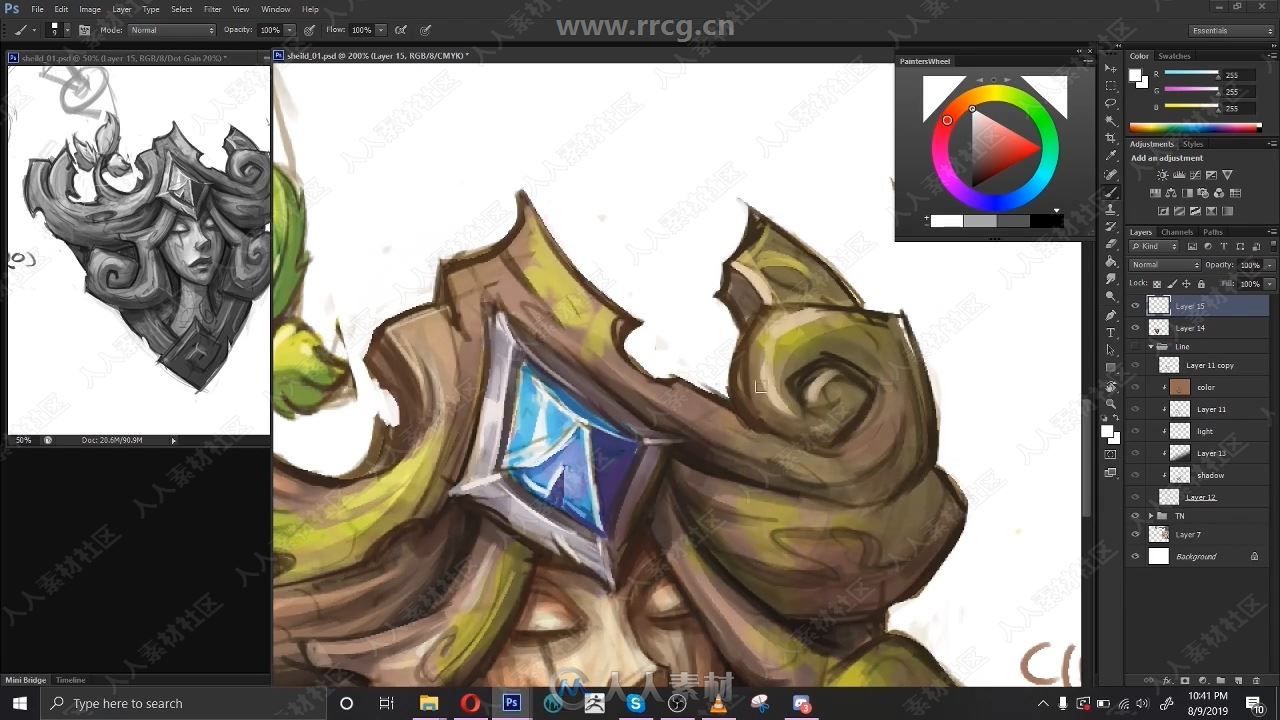Open brush blending Mode dropdown

click(171, 30)
